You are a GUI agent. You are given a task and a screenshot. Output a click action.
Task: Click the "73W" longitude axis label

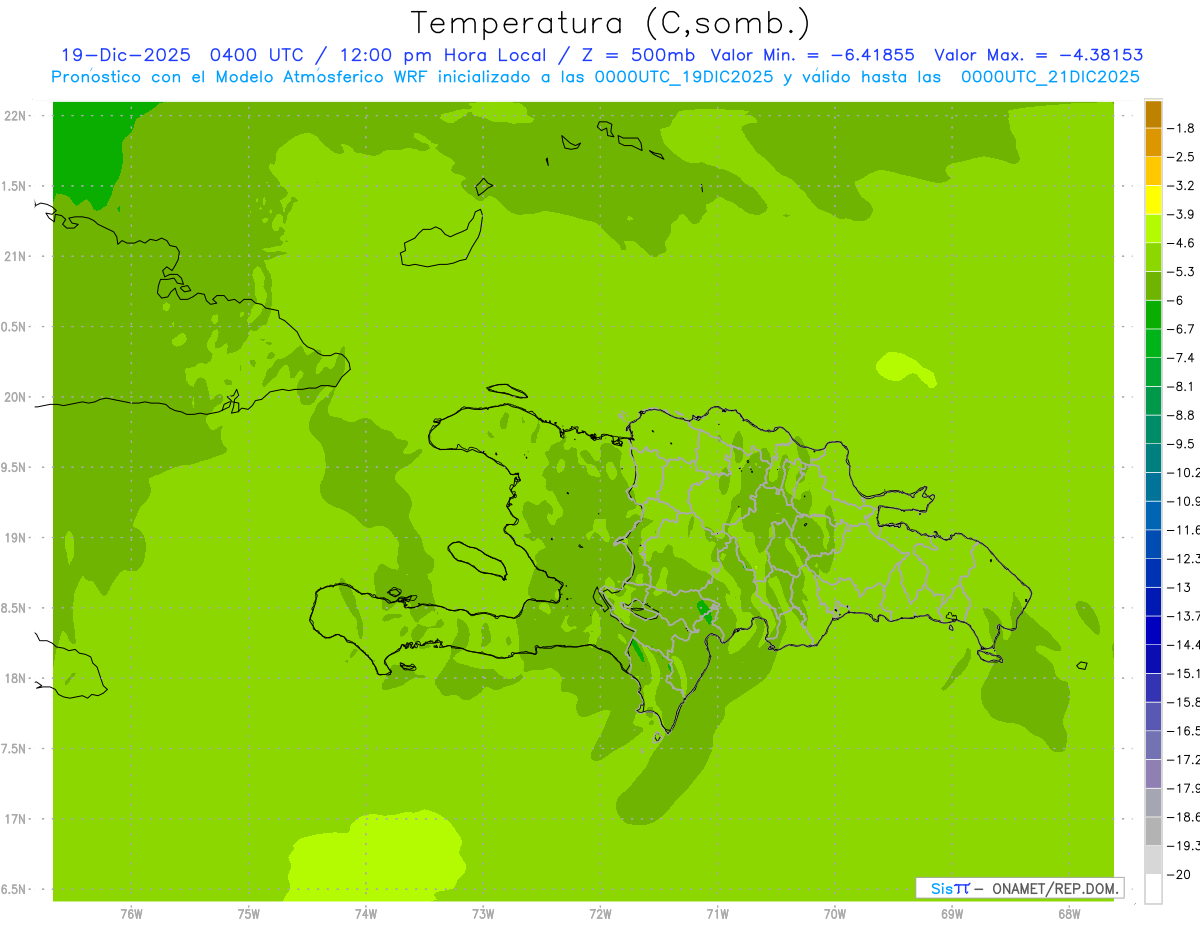click(483, 914)
